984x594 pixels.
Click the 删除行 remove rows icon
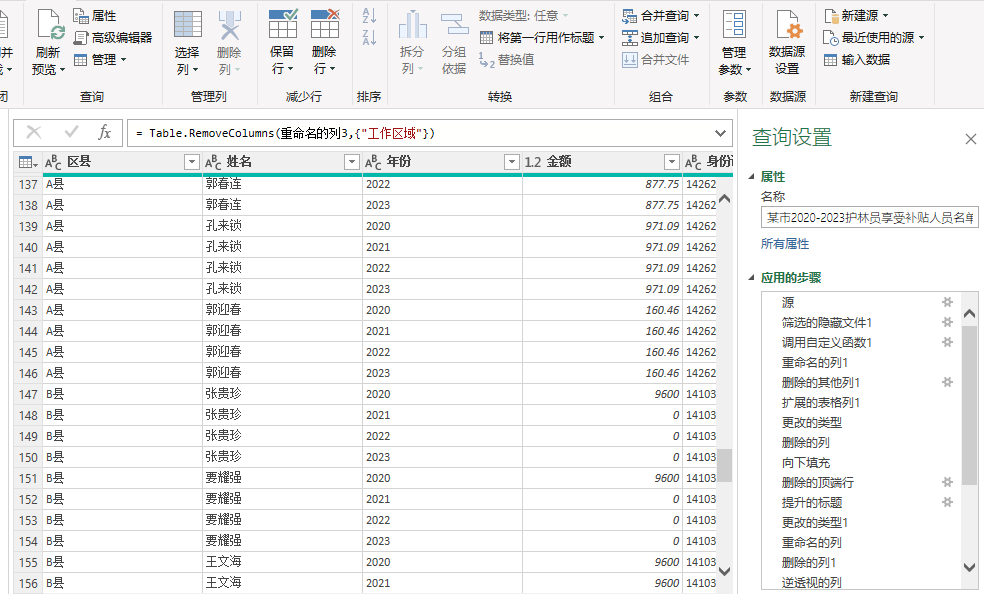(324, 24)
